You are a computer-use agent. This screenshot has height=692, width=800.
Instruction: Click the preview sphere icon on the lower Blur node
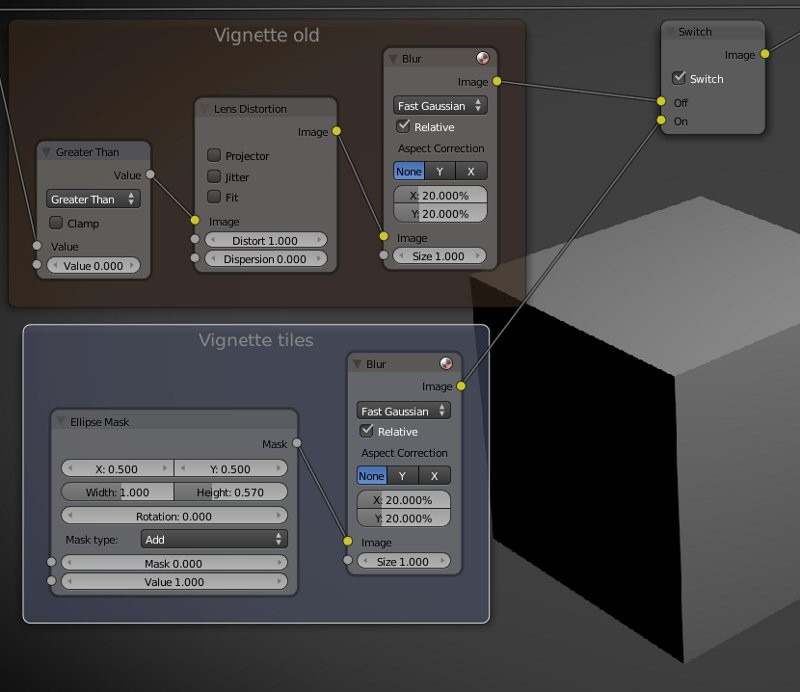tap(448, 363)
